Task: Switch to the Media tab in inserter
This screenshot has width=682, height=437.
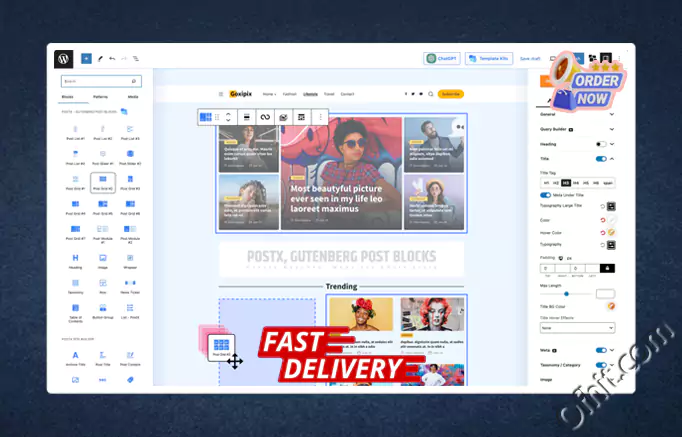Action: click(132, 97)
